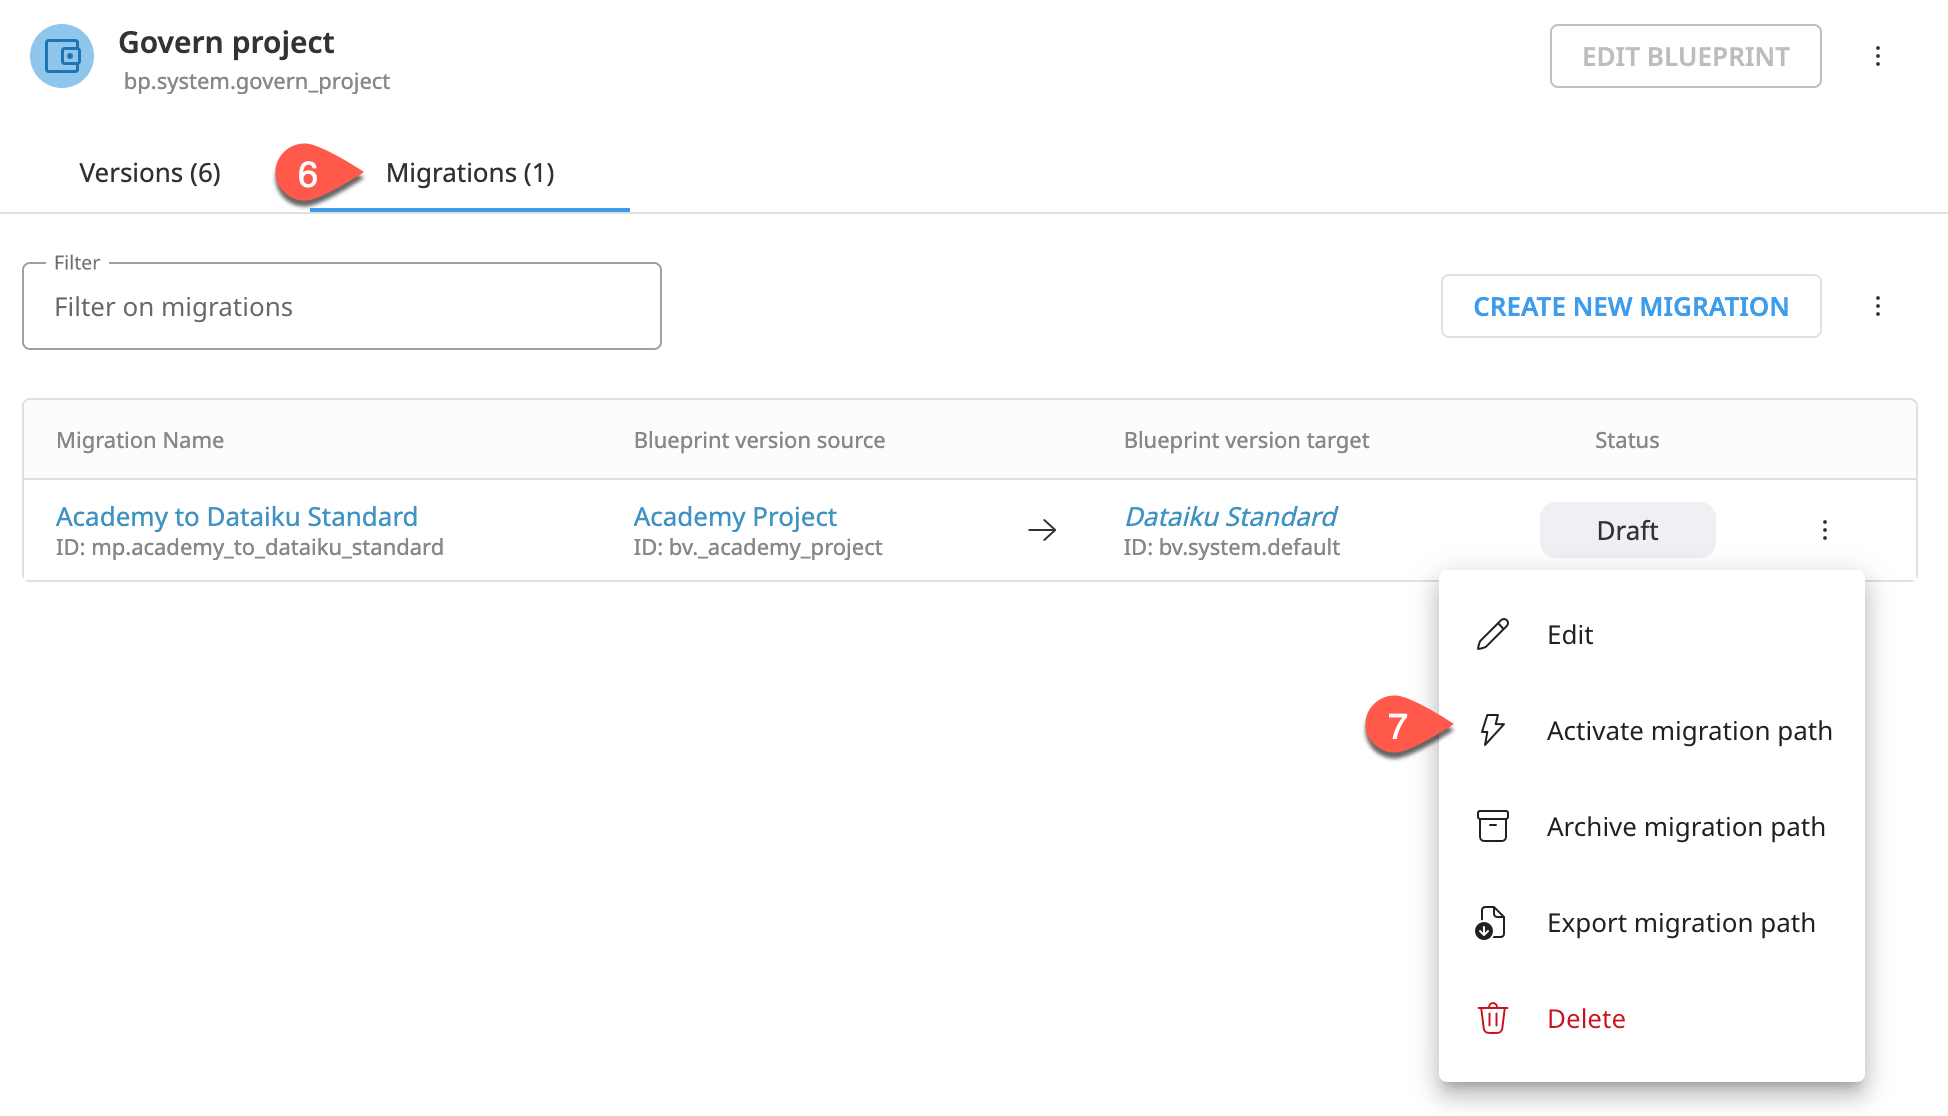Click inside the Filter on migrations field
Image resolution: width=1948 pixels, height=1116 pixels.
(341, 306)
